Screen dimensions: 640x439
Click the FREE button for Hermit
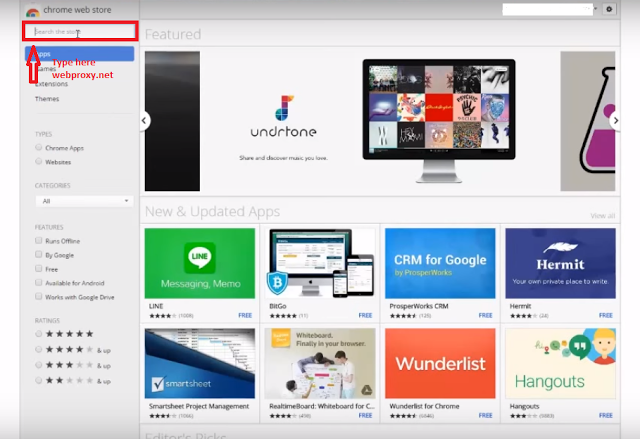point(606,315)
